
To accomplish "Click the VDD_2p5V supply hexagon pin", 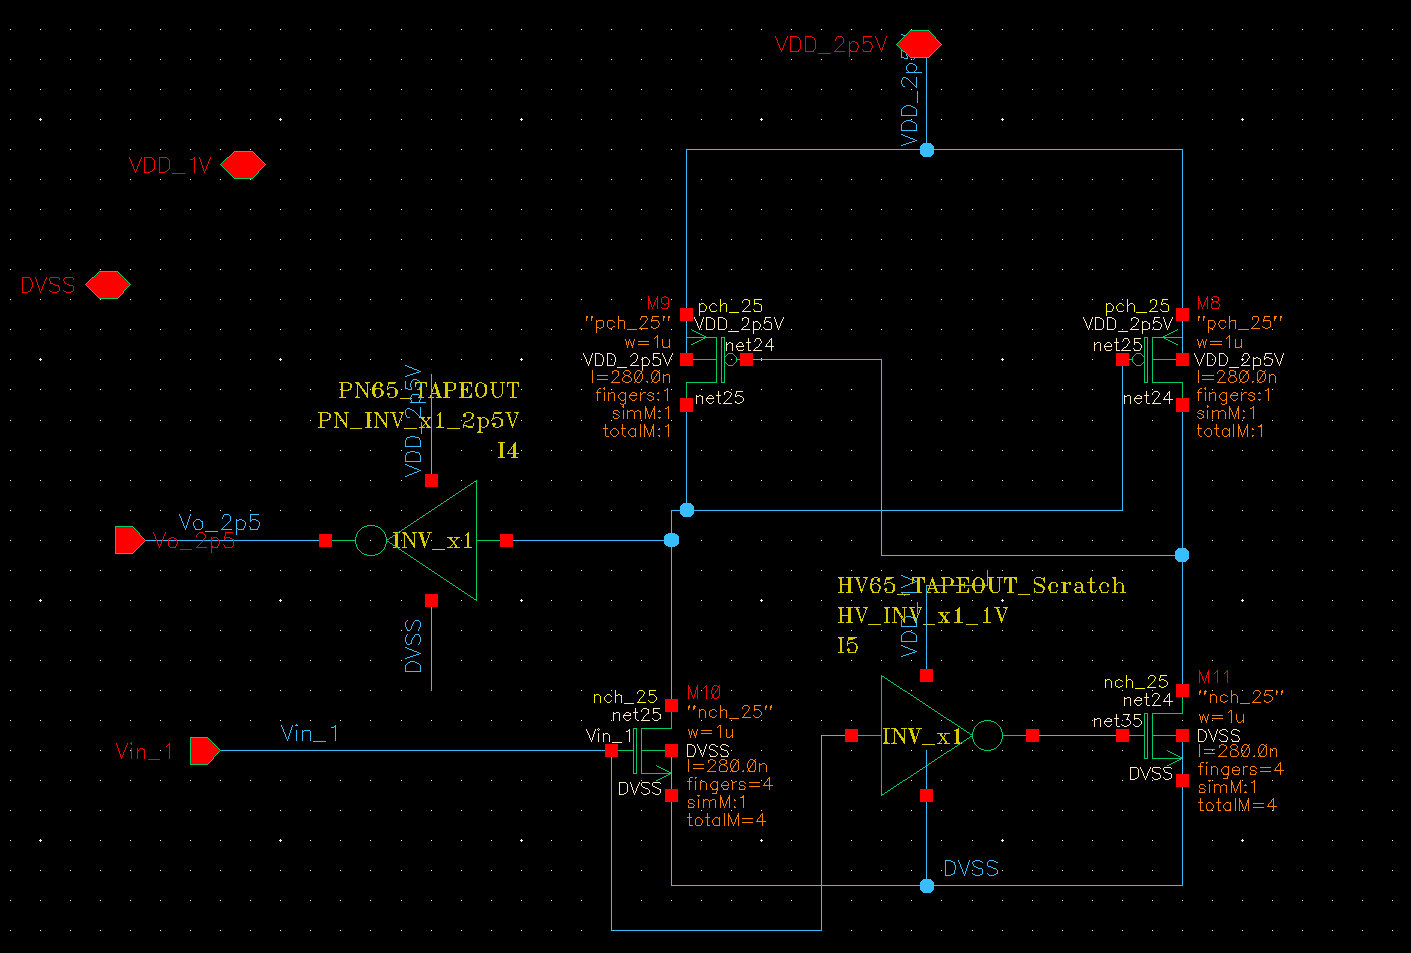I will 918,43.
